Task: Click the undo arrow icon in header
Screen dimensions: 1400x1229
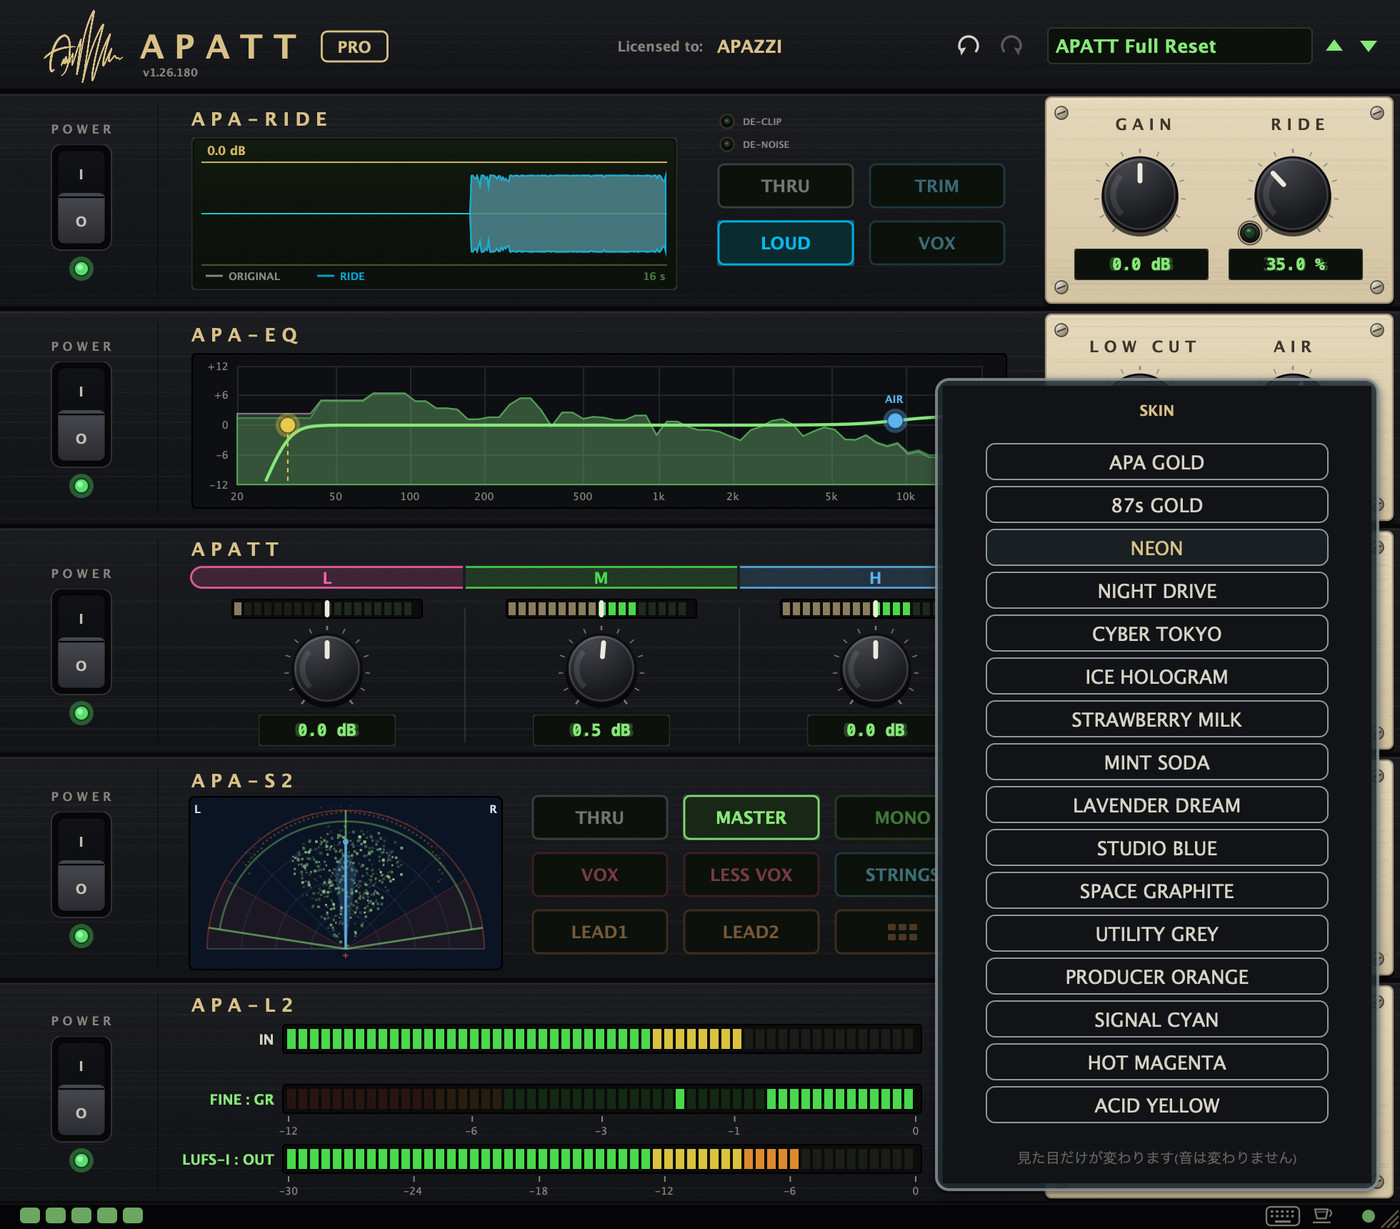Action: (x=968, y=46)
